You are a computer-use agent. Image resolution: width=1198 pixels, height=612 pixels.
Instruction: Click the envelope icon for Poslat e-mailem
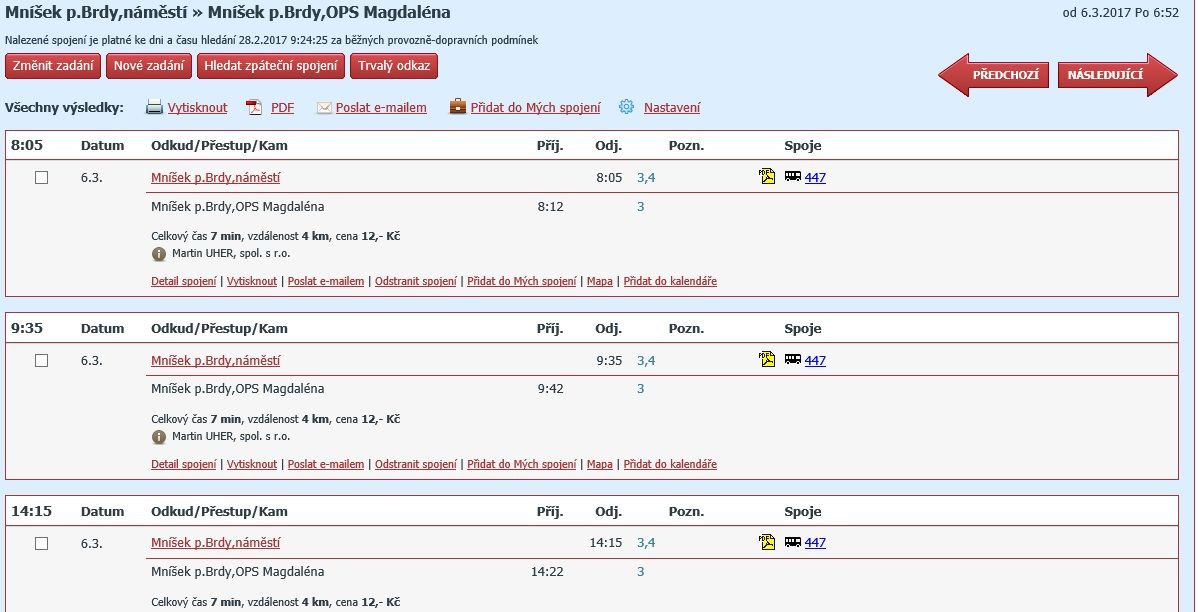coord(324,108)
